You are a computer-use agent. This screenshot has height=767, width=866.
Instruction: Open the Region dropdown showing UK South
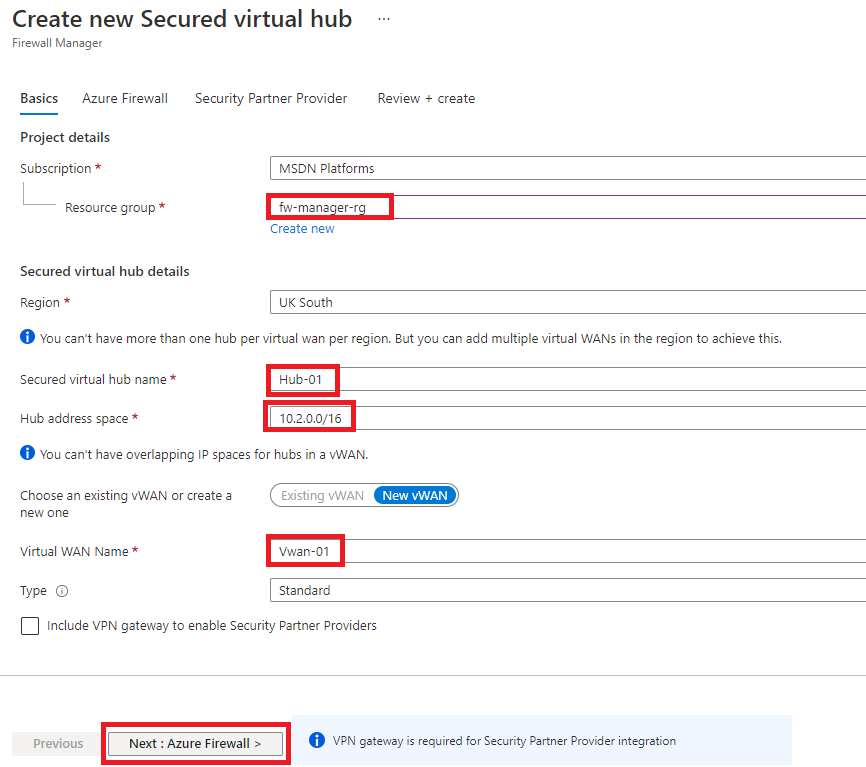pos(560,302)
